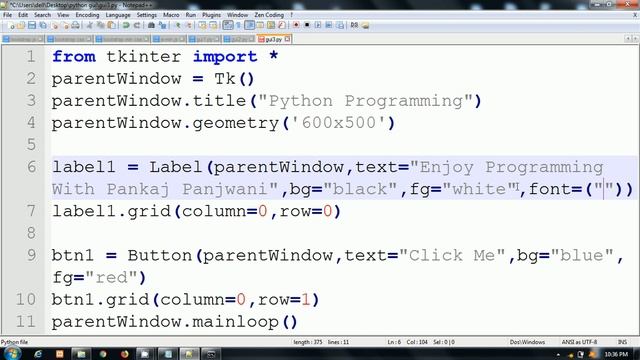Viewport: 640px width, 360px height.
Task: Undo the last edit via toolbar
Action: pos(126,25)
